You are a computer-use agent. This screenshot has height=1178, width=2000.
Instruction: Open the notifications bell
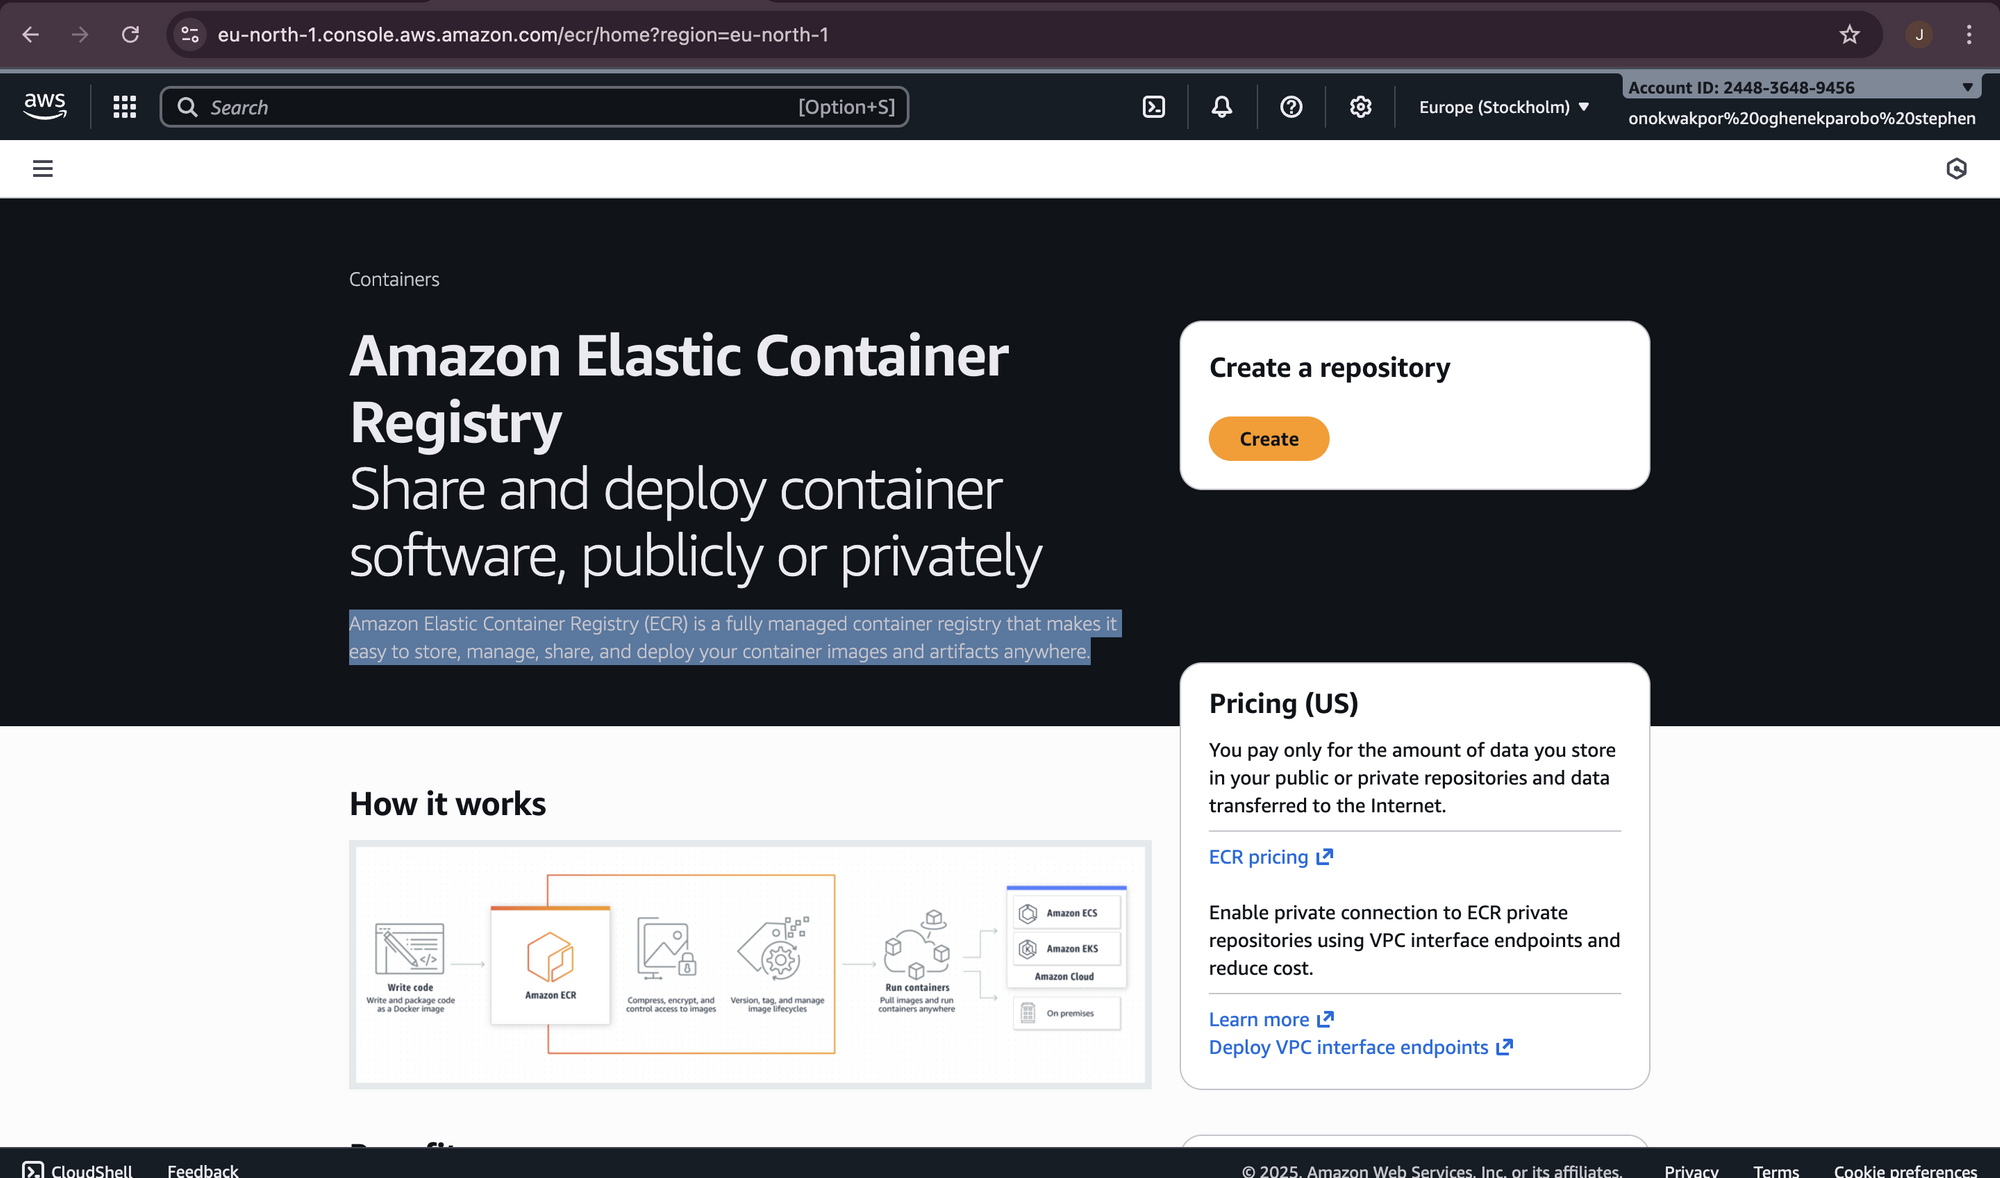(x=1222, y=107)
